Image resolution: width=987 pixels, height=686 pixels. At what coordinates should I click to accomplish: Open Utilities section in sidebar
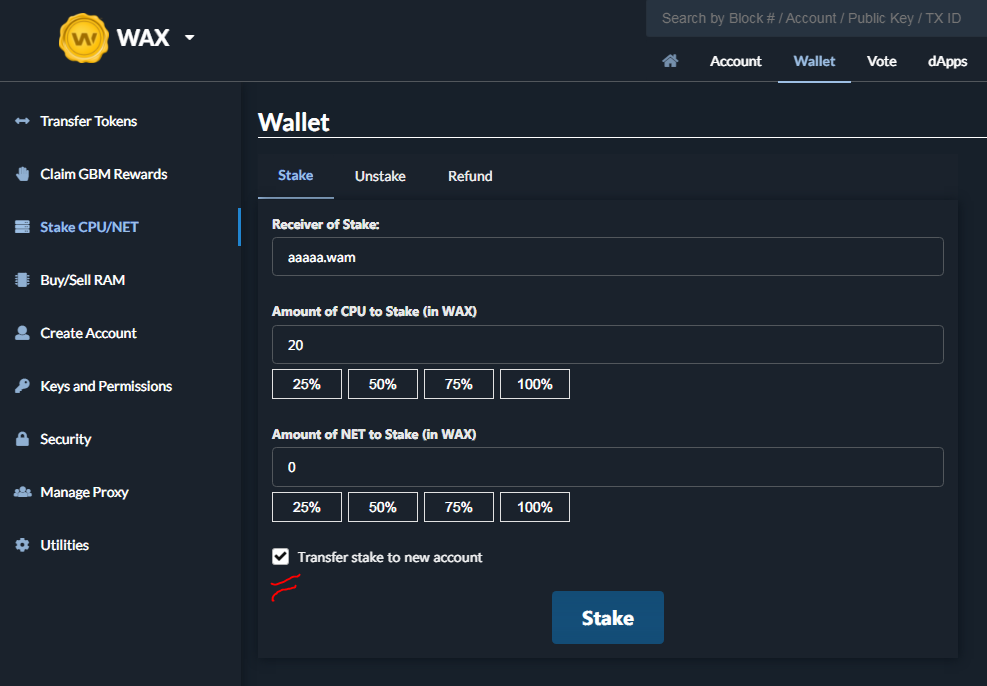point(65,545)
